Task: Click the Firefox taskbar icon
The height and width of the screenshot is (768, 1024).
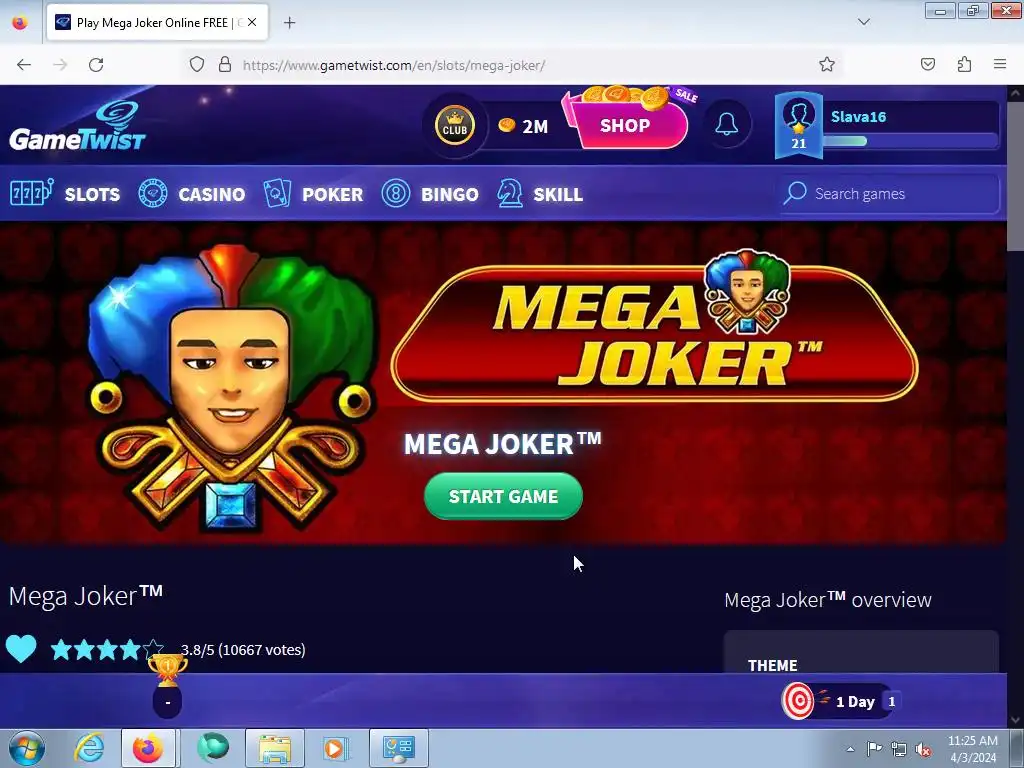Action: 148,748
